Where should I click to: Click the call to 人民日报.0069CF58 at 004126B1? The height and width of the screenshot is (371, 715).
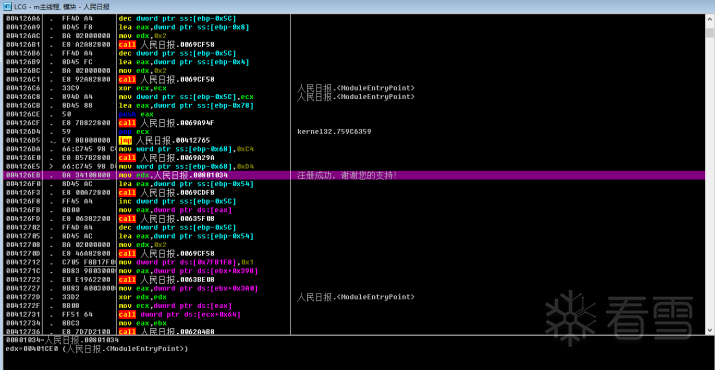tap(166, 45)
